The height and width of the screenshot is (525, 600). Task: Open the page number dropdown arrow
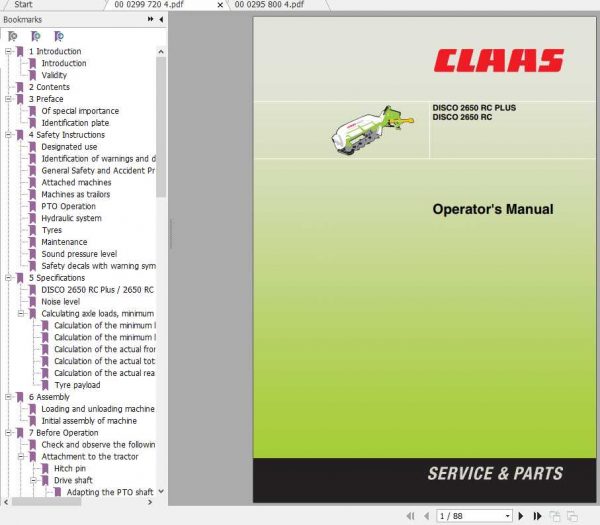click(x=507, y=516)
